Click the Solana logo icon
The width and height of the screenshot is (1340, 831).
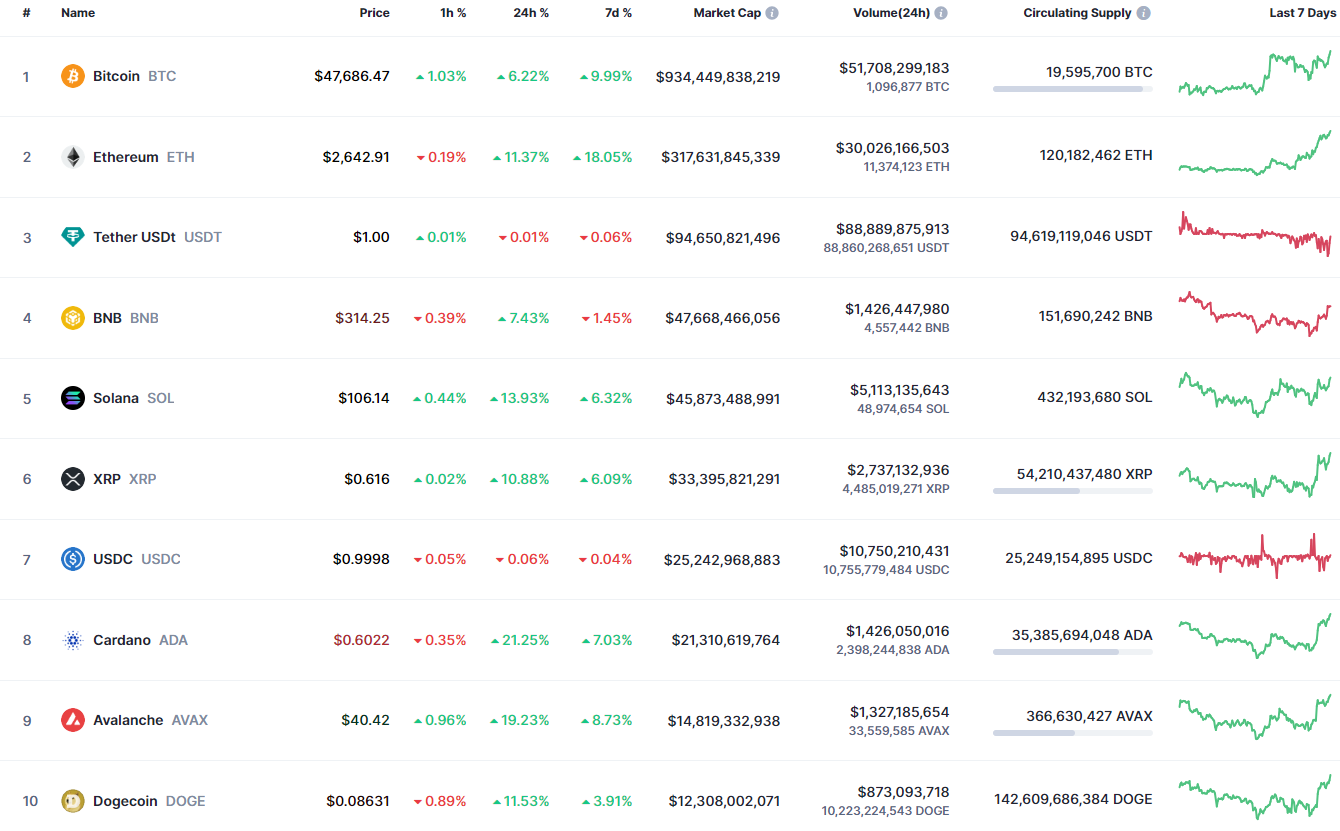pos(73,398)
